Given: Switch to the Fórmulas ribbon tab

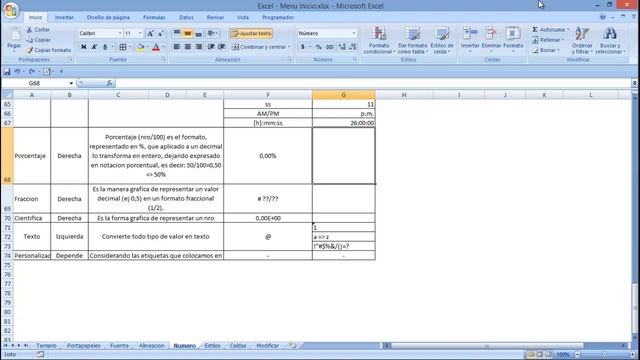Looking at the screenshot, I should 154,17.
